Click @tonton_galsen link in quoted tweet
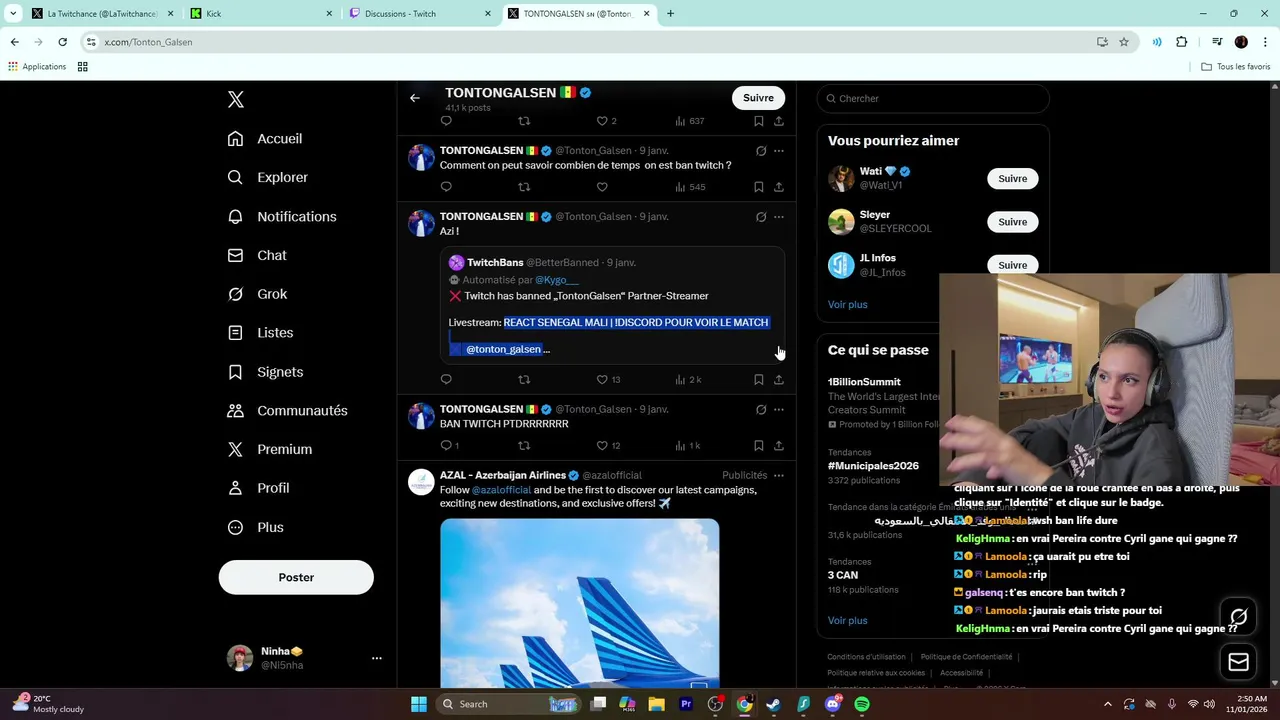The image size is (1280, 720). click(x=503, y=349)
